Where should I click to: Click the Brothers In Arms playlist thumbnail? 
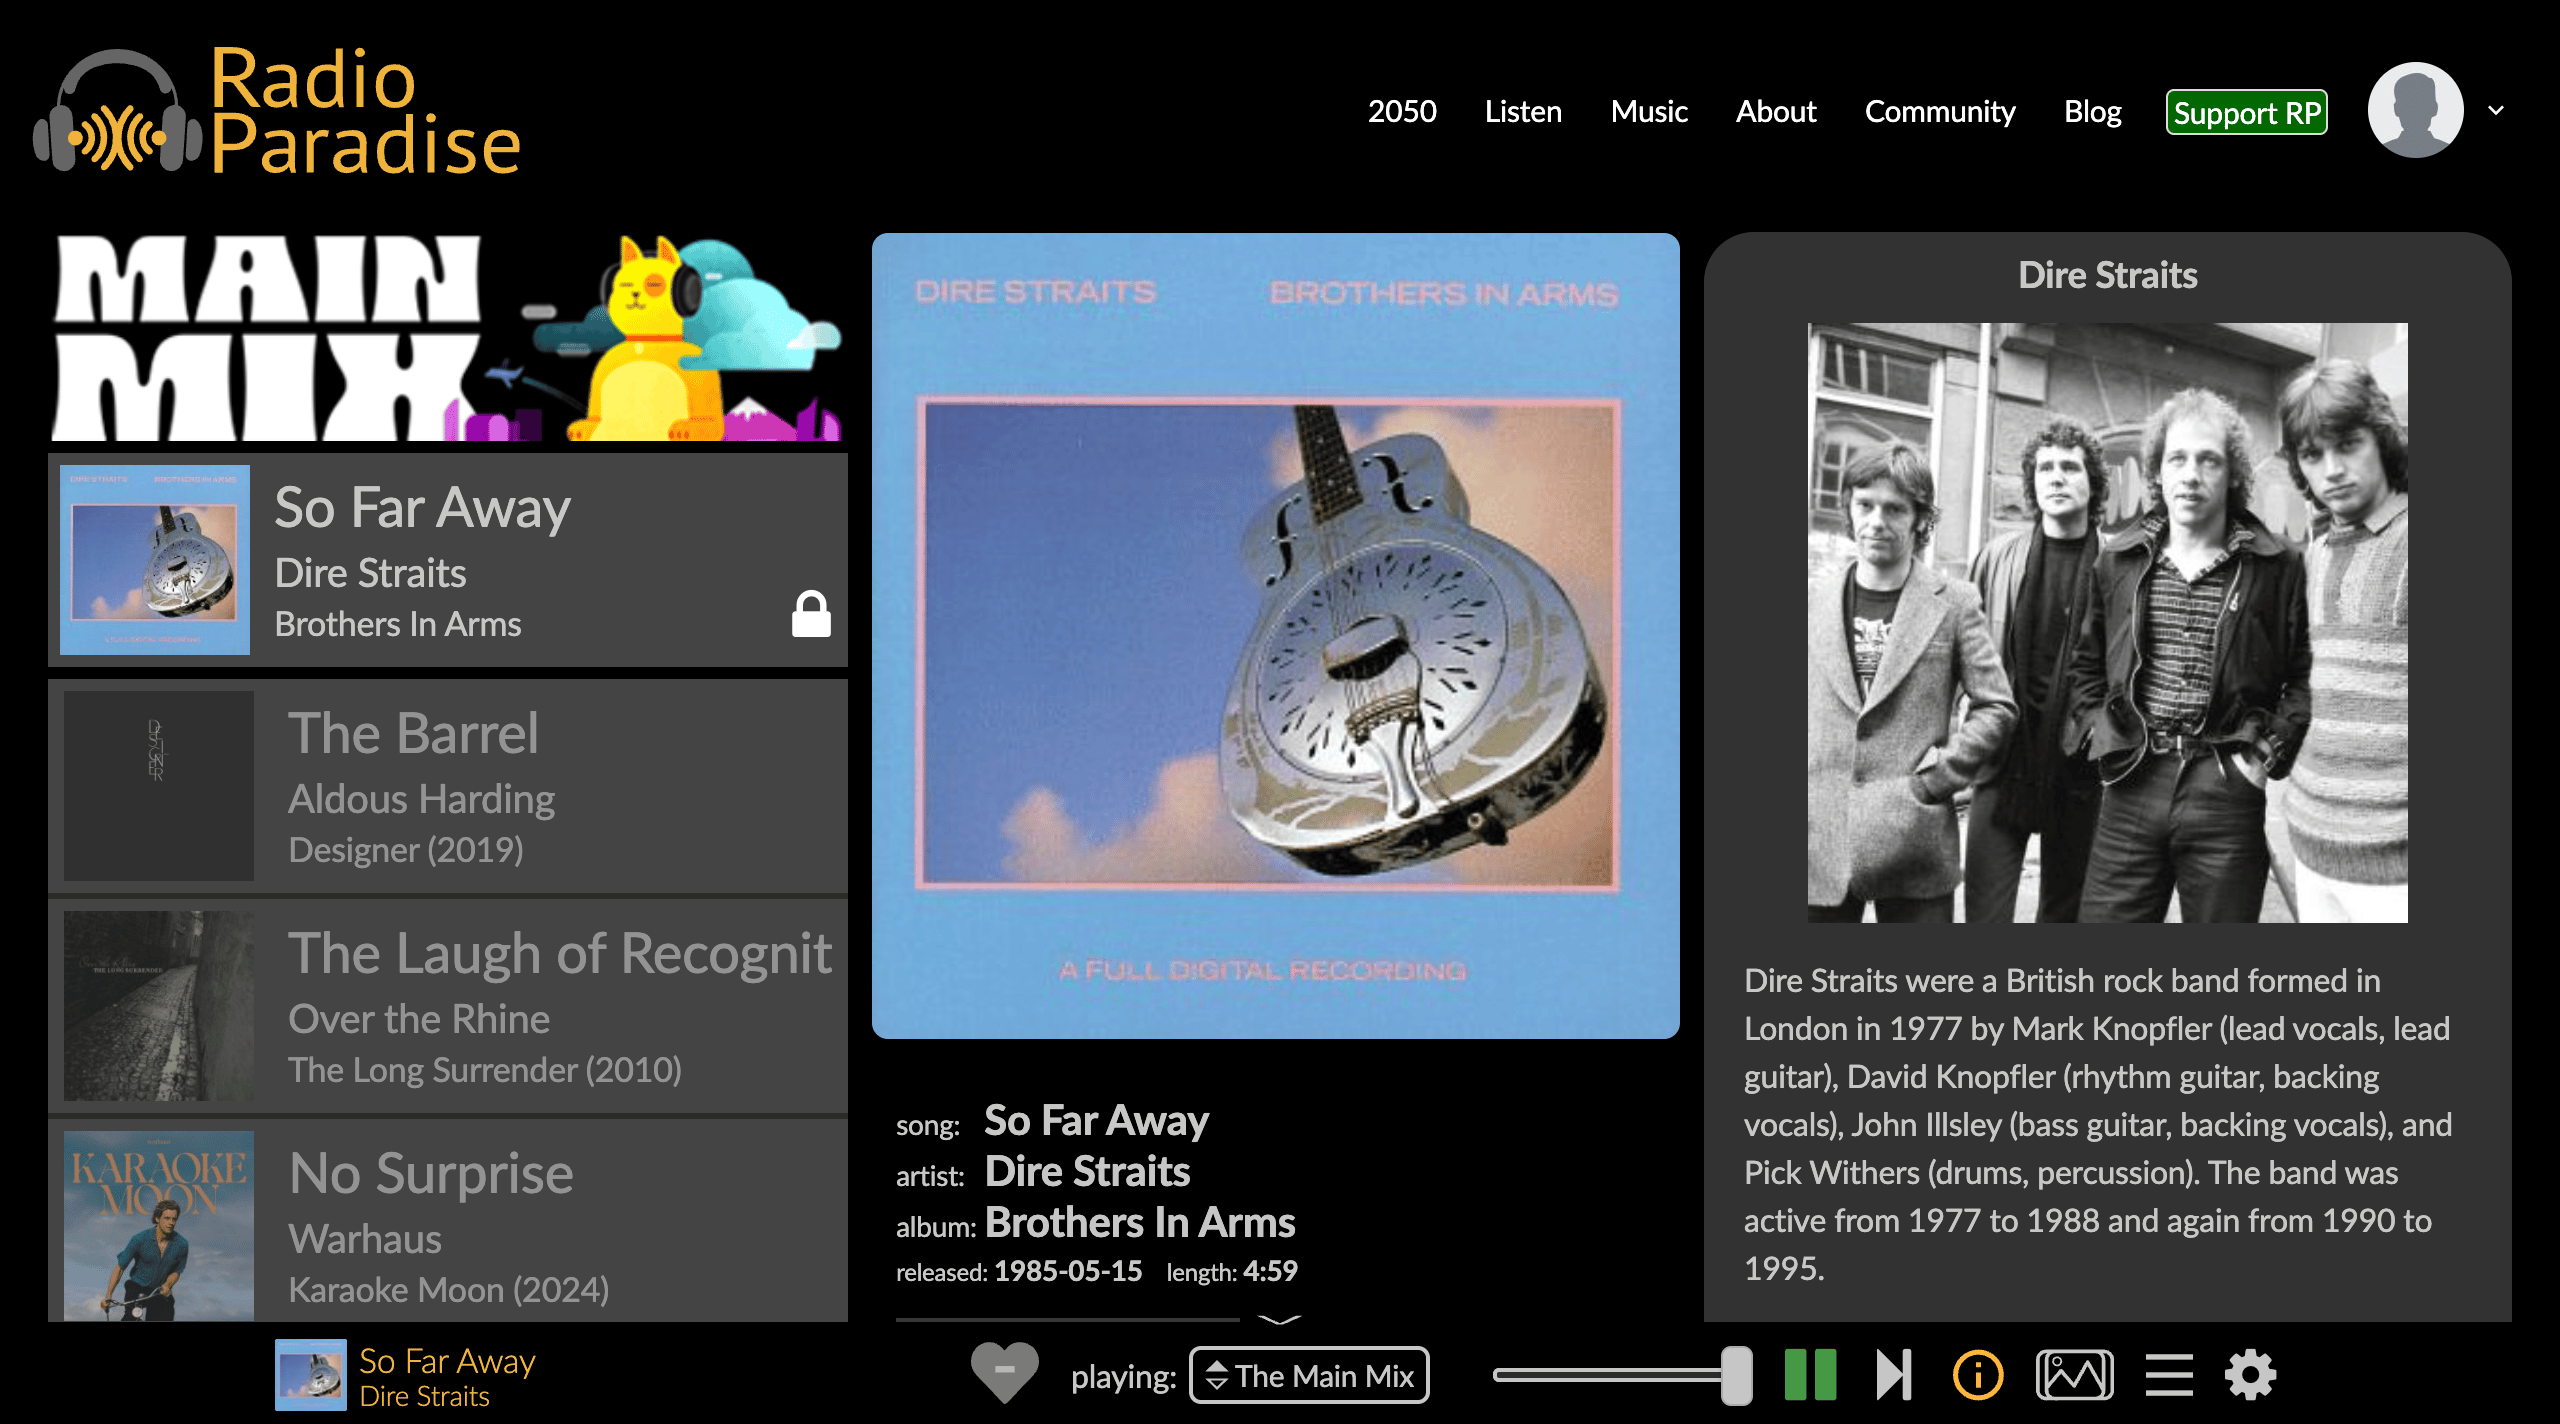155,560
